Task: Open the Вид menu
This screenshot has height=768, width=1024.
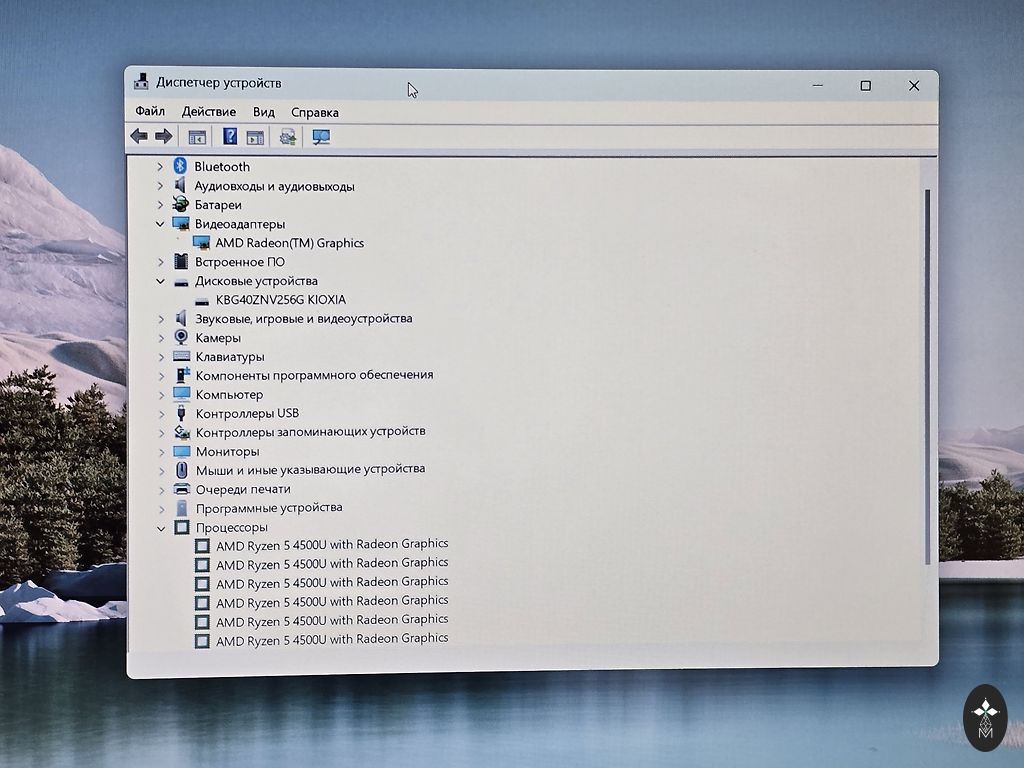Action: (x=264, y=112)
